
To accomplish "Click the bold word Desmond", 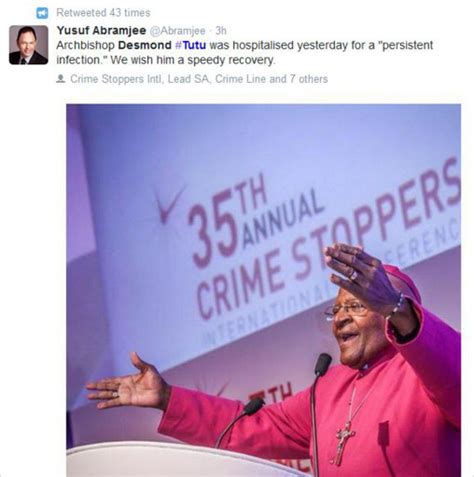I will pyautogui.click(x=145, y=45).
